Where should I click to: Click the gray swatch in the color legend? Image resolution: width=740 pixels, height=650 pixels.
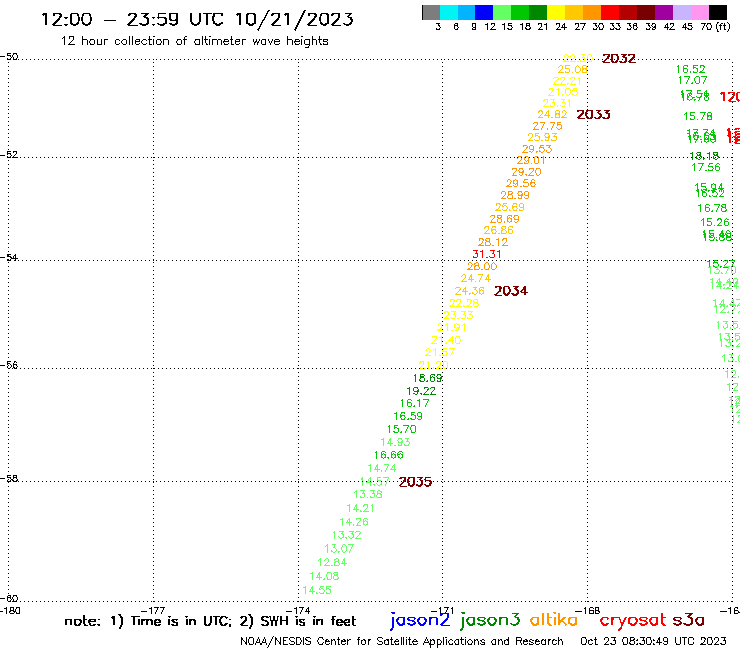click(x=431, y=12)
